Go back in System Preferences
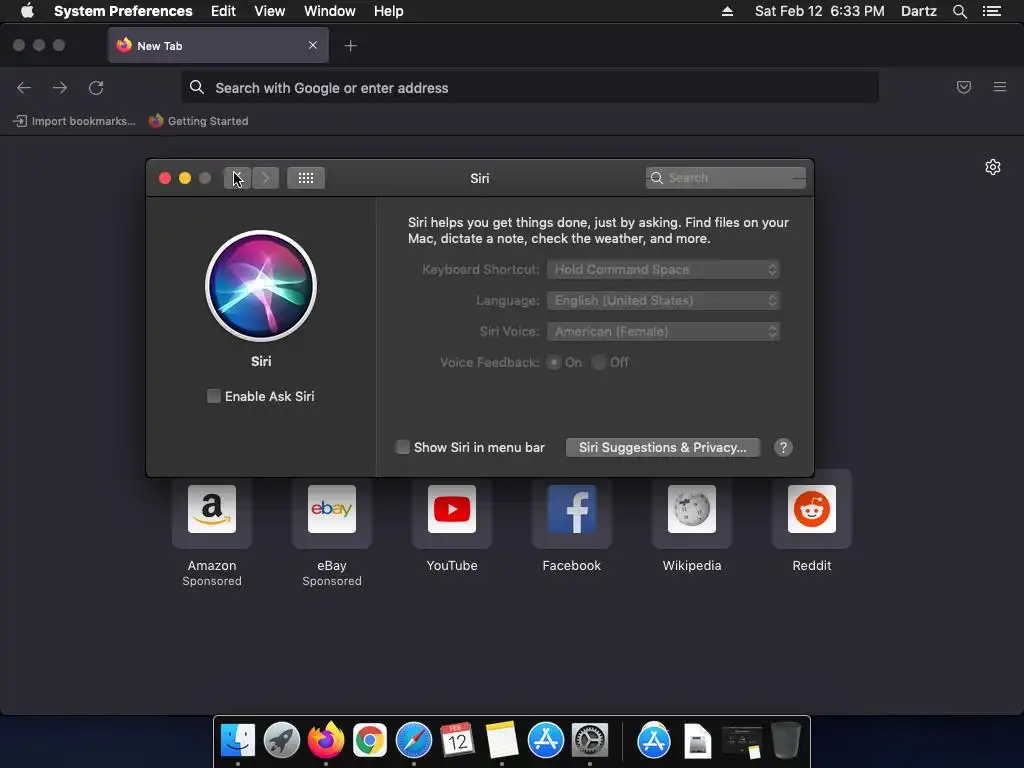 [237, 178]
